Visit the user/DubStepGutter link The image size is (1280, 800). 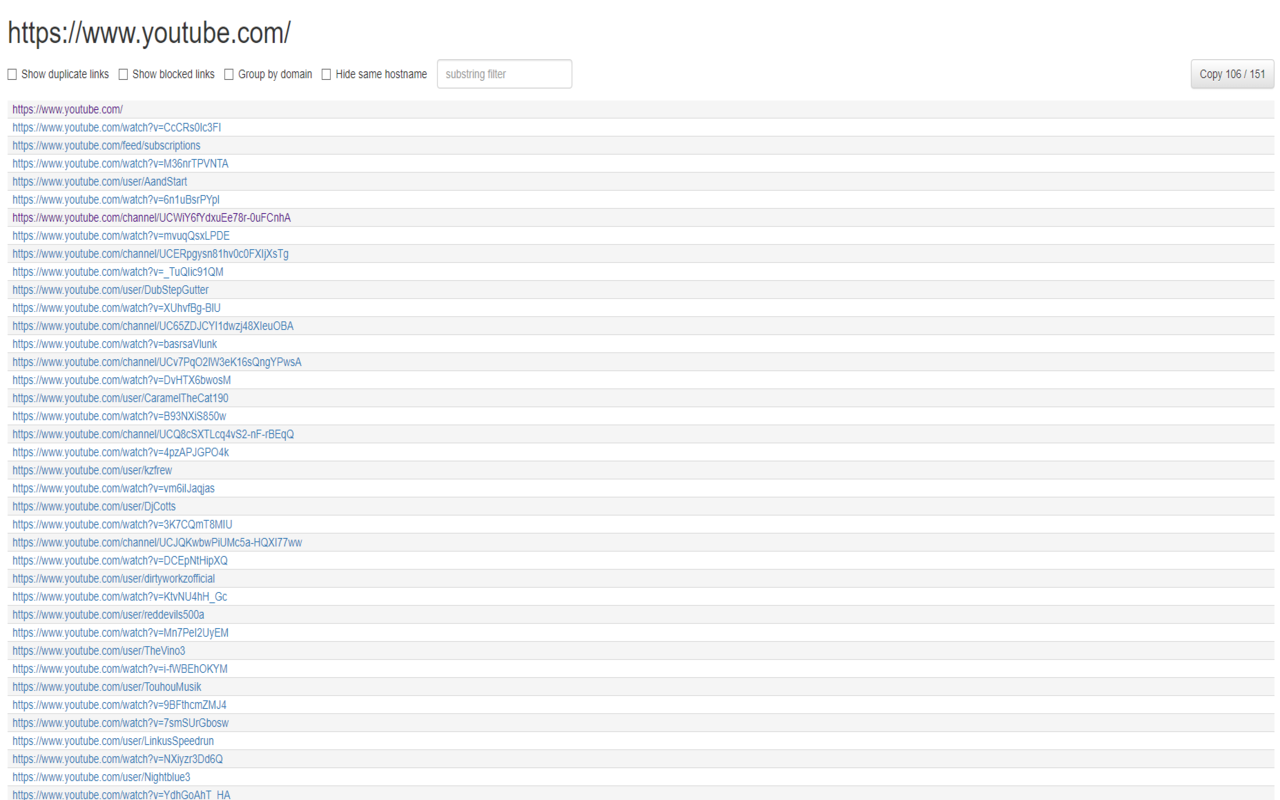111,290
